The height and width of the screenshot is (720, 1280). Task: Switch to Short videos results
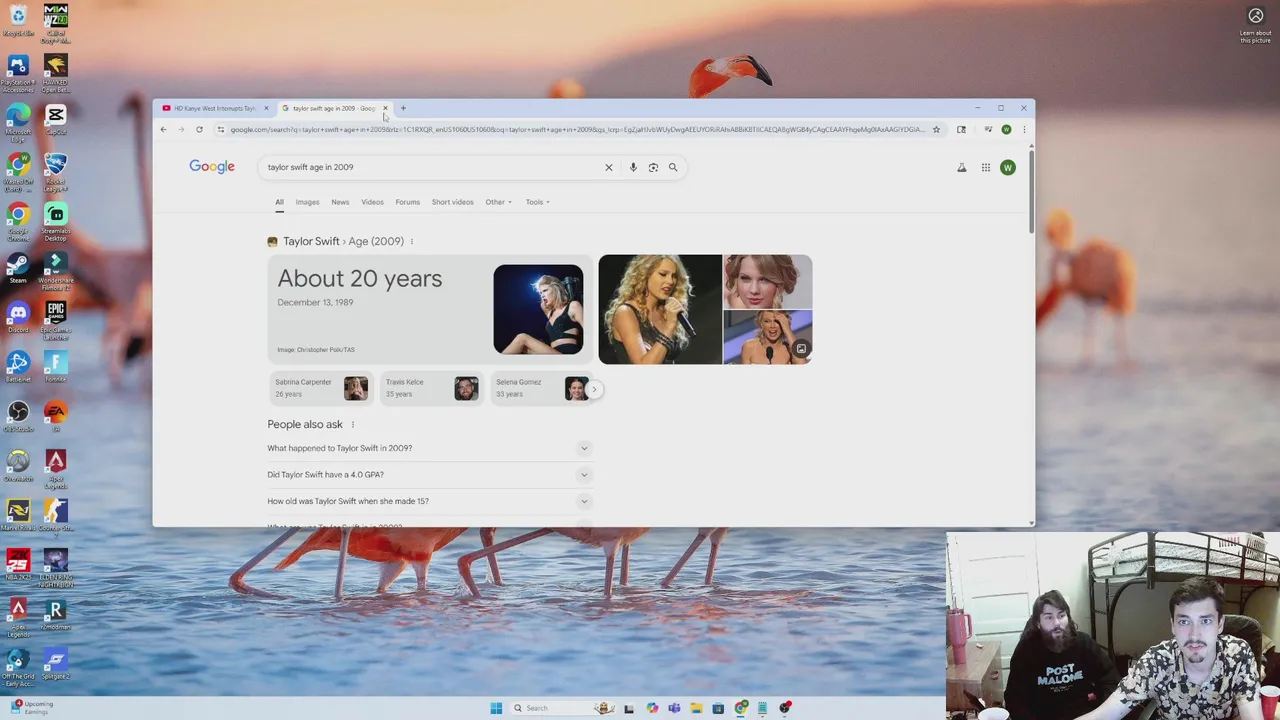[x=452, y=202]
